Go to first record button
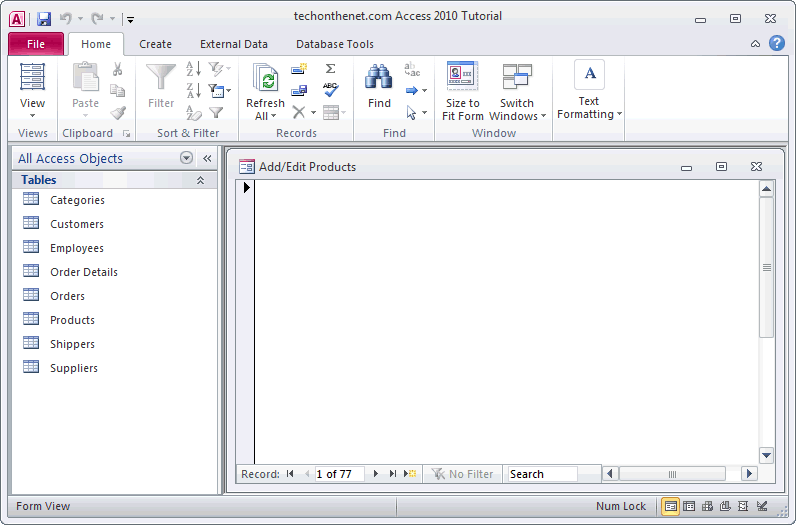This screenshot has width=796, height=525. pyautogui.click(x=290, y=474)
